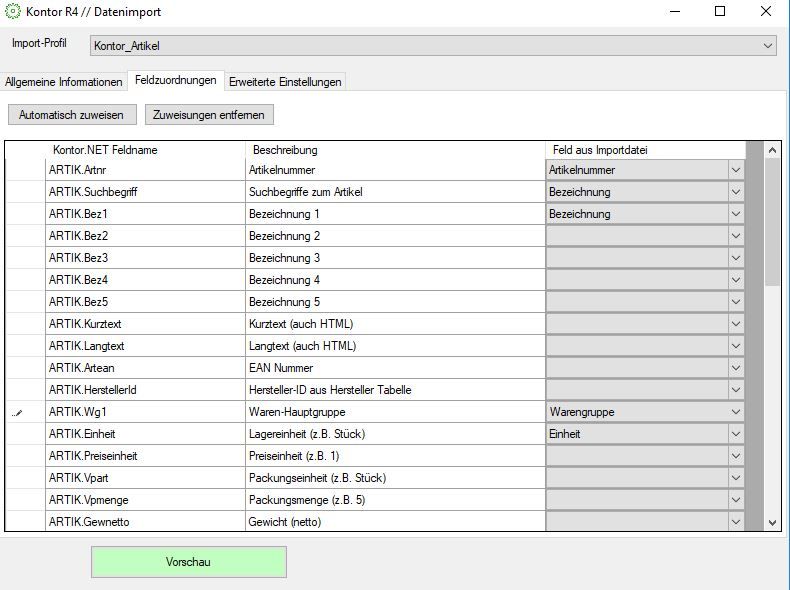Click the scroll up arrow of the table

(772, 150)
